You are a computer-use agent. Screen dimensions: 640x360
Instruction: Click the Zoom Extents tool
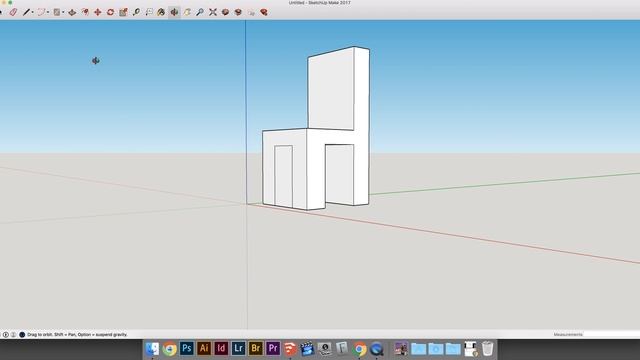213,12
